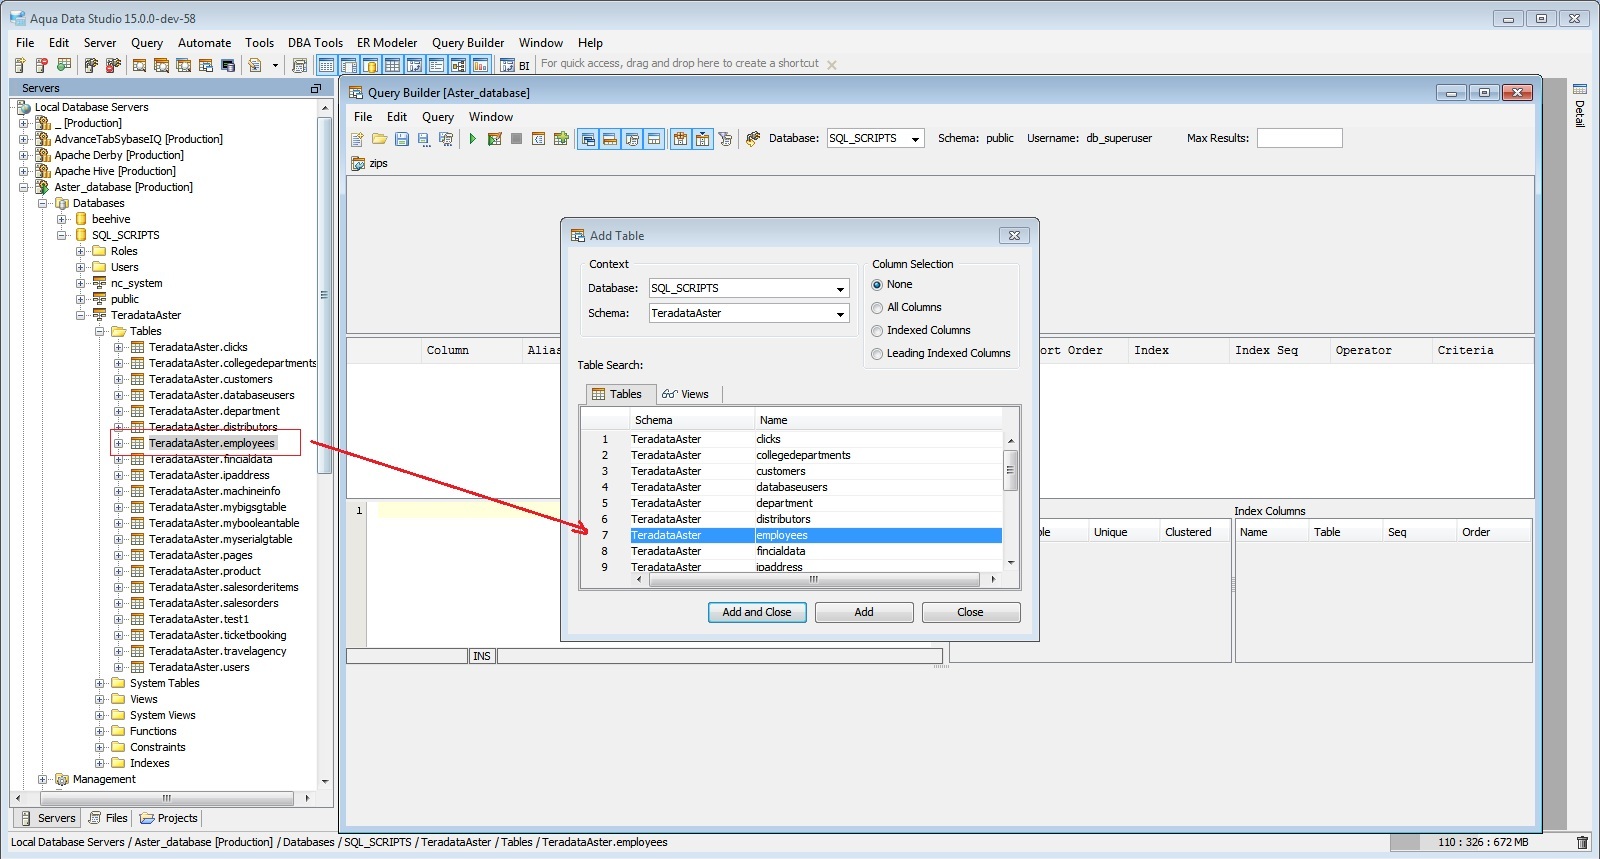Select the distributors row in Add Table list

[x=791, y=519]
